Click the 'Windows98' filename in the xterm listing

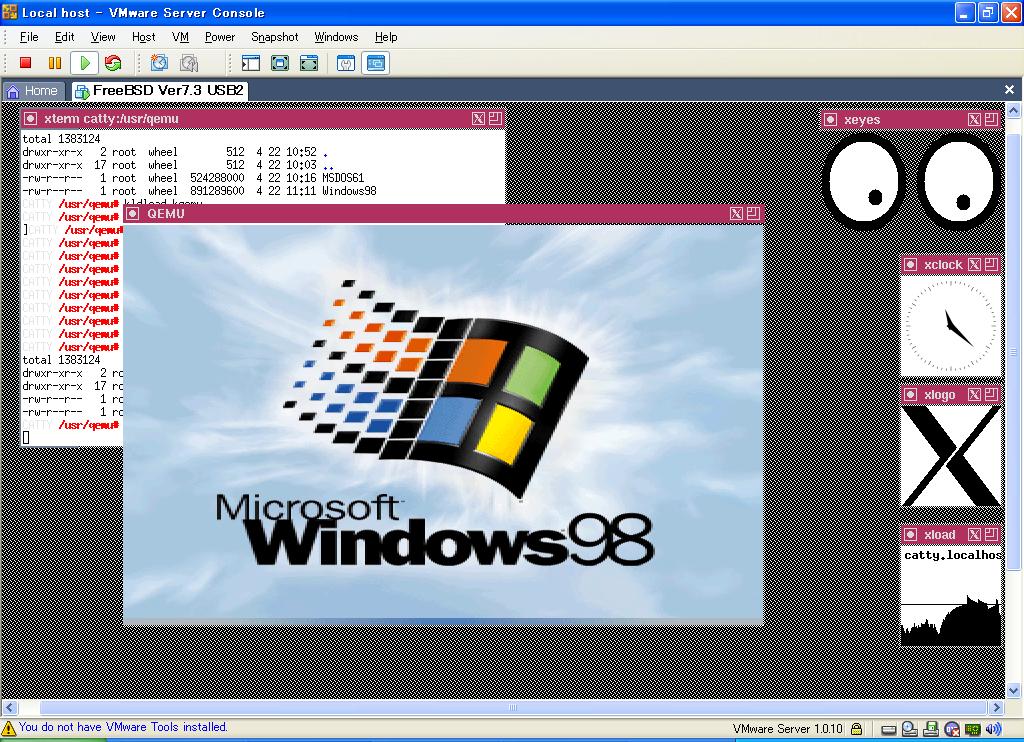(349, 191)
